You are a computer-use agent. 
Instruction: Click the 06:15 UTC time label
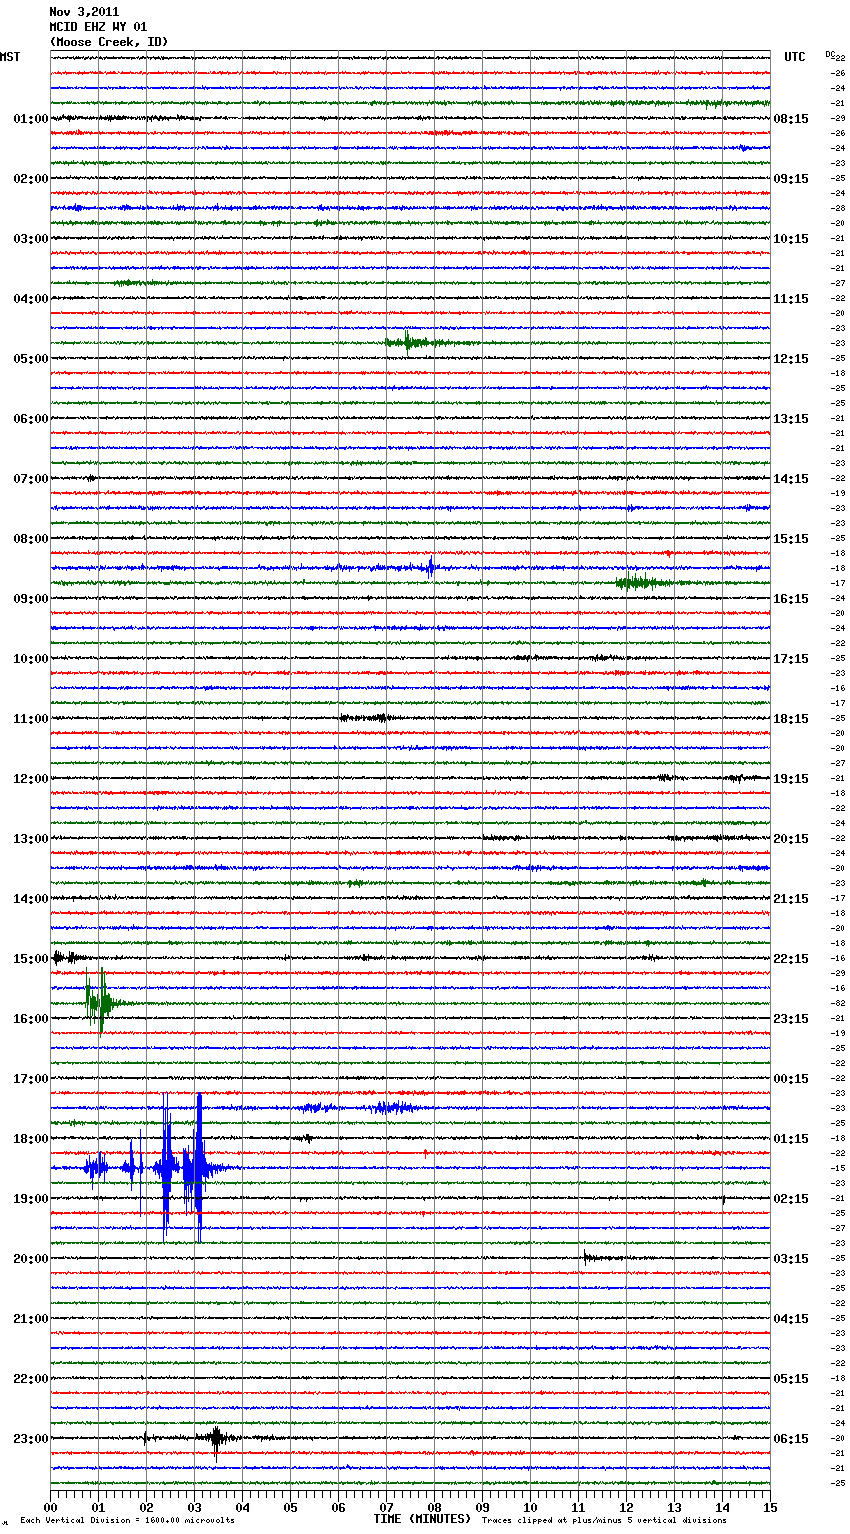(791, 1439)
